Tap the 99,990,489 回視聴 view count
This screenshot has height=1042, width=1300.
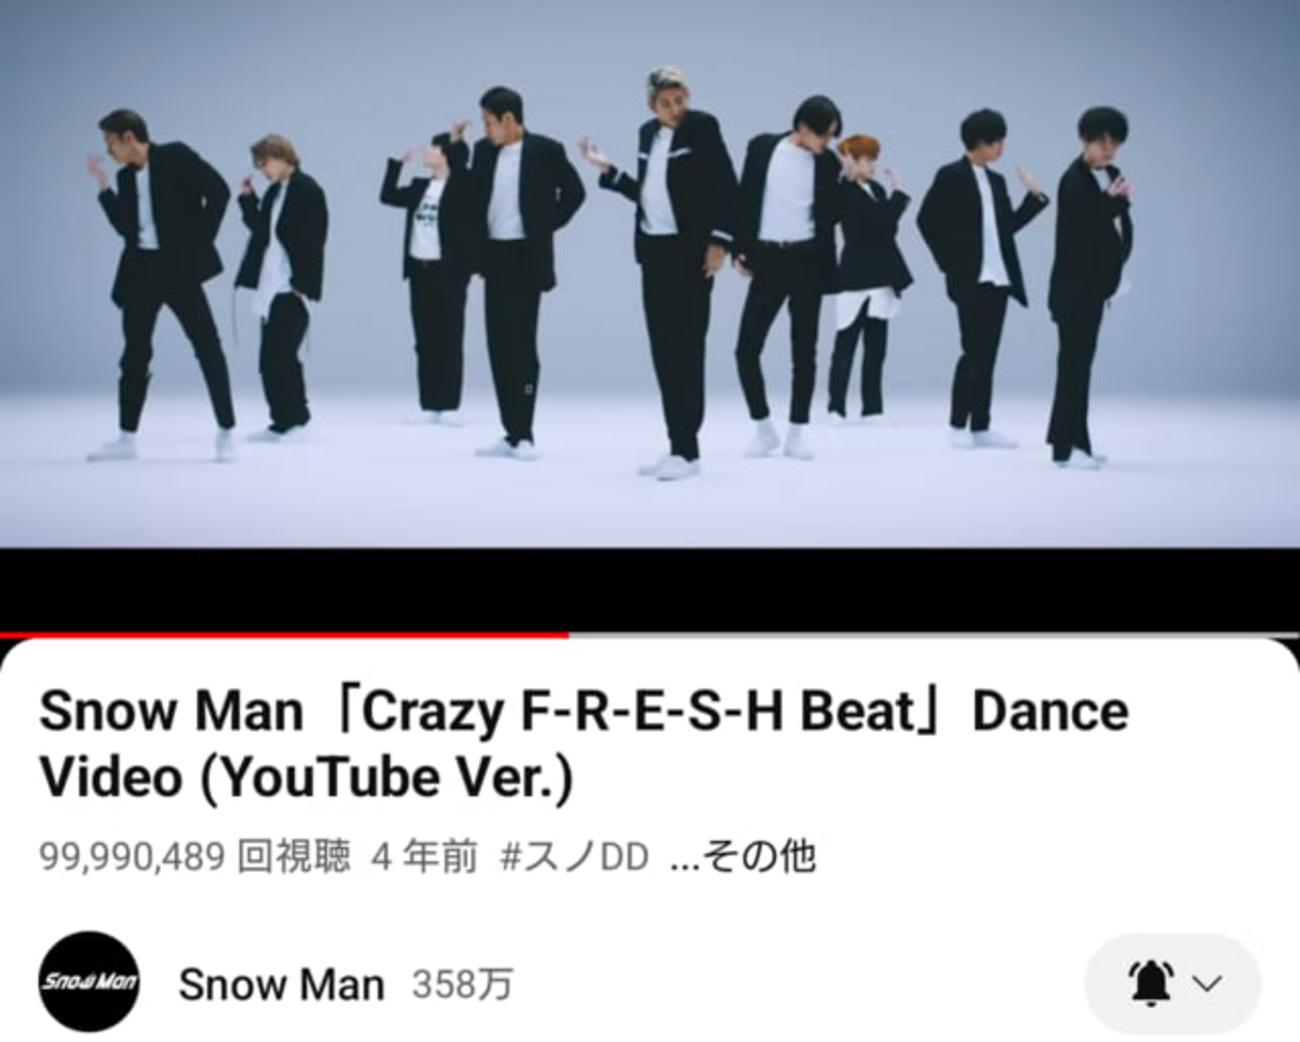(195, 857)
